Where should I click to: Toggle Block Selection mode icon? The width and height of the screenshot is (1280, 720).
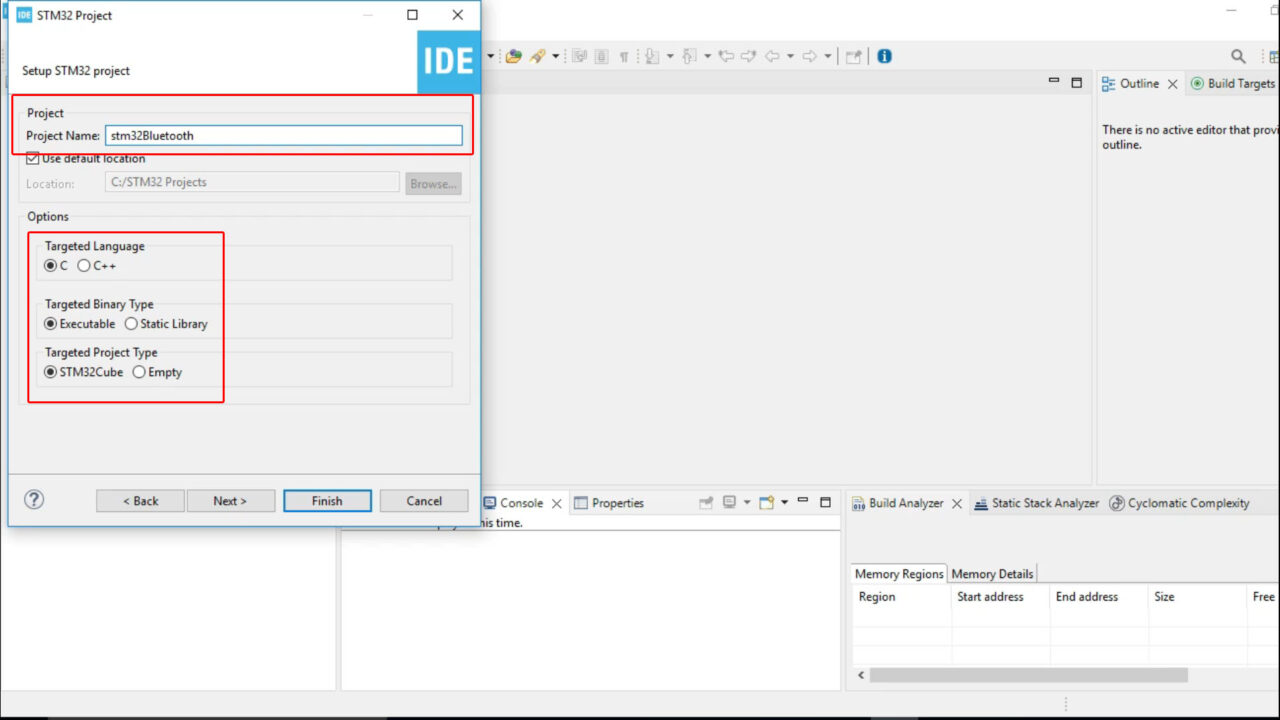click(601, 57)
